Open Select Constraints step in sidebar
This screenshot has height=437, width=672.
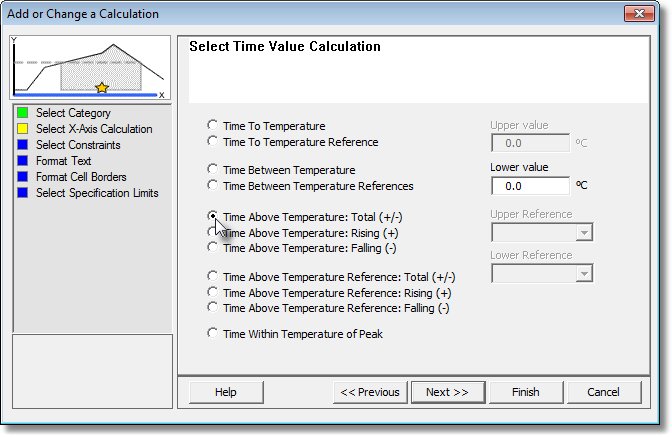[78, 145]
